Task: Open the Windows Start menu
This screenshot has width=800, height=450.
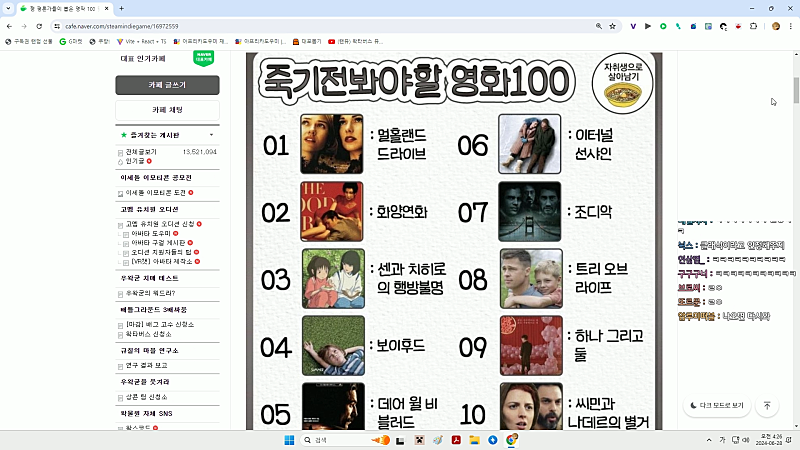Action: tap(289, 440)
